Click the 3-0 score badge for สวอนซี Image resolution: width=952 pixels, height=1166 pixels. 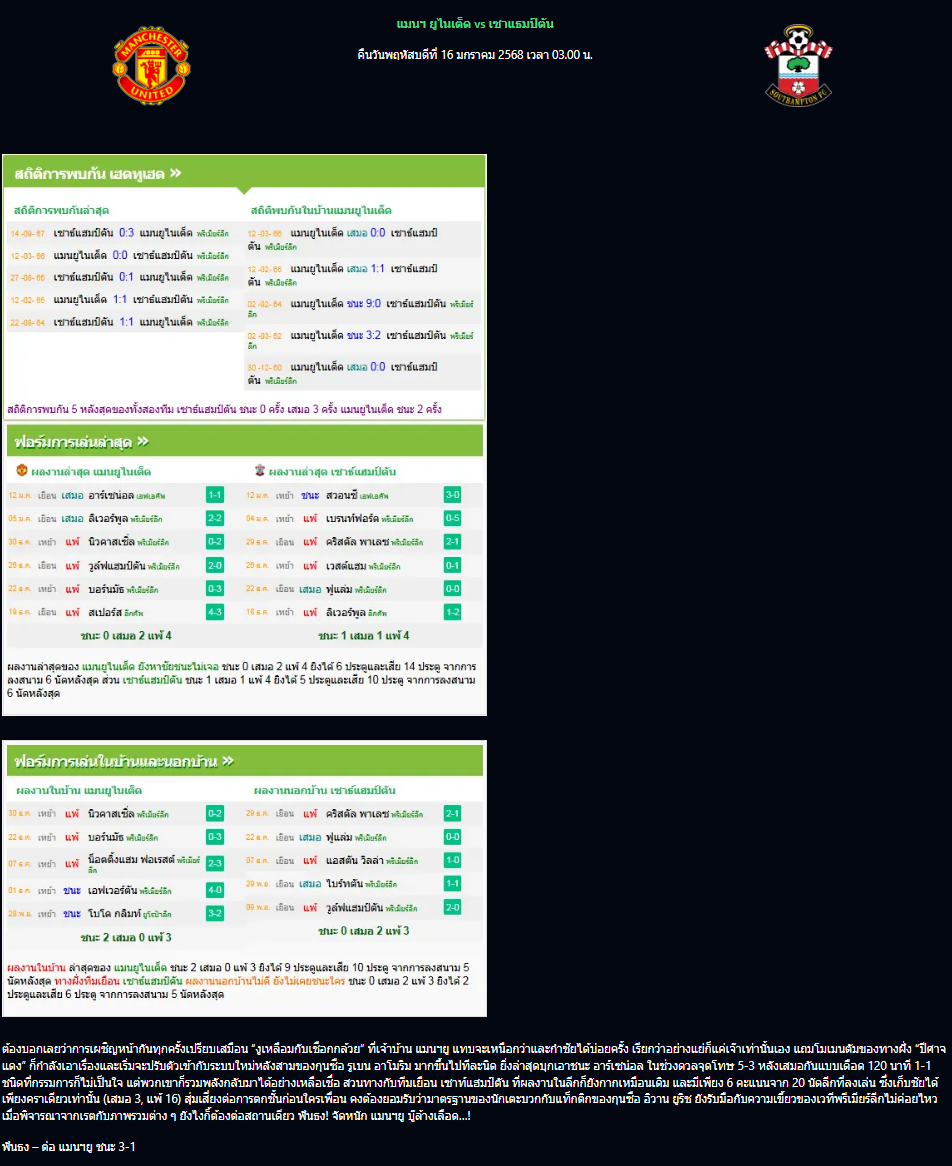pos(452,495)
